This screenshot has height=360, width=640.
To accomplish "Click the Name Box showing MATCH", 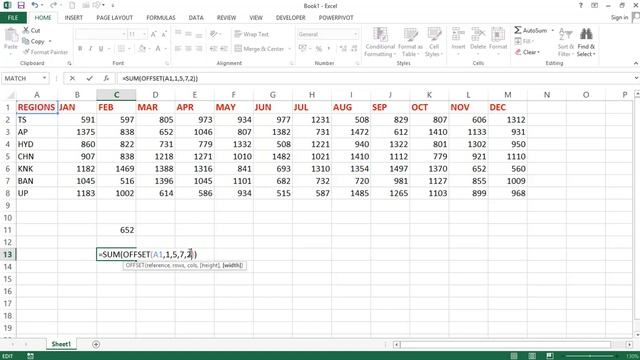I will pos(21,78).
